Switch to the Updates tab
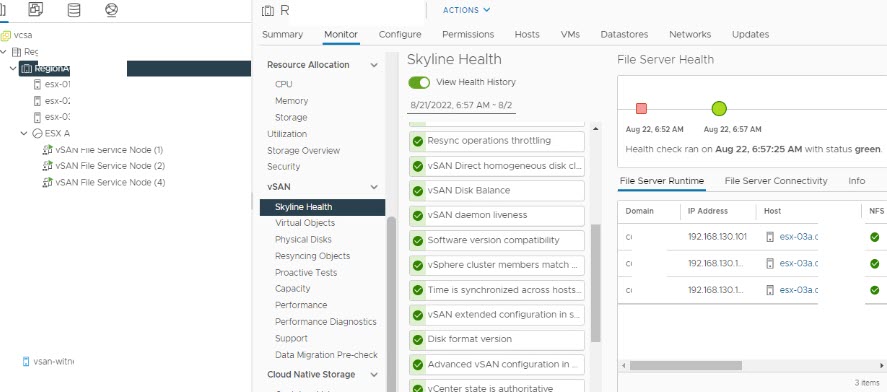Screen dimensions: 887x392 [750, 35]
